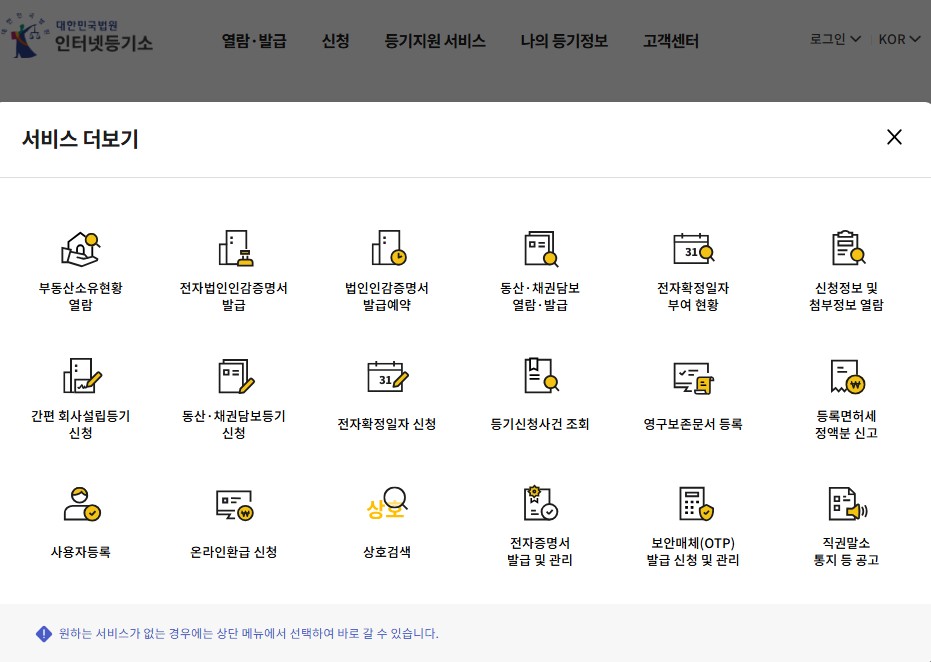Expand the 로그인 dropdown menu
The width and height of the screenshot is (931, 662).
click(x=833, y=40)
